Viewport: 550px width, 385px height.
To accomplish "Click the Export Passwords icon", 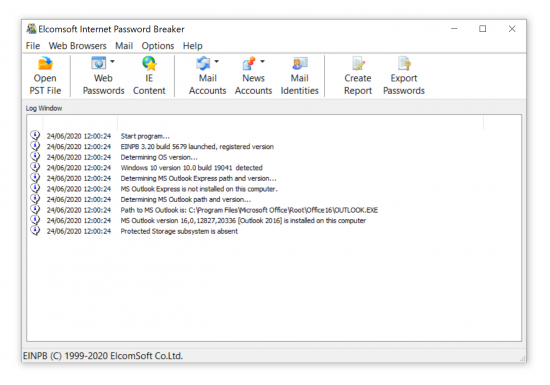I will [404, 63].
